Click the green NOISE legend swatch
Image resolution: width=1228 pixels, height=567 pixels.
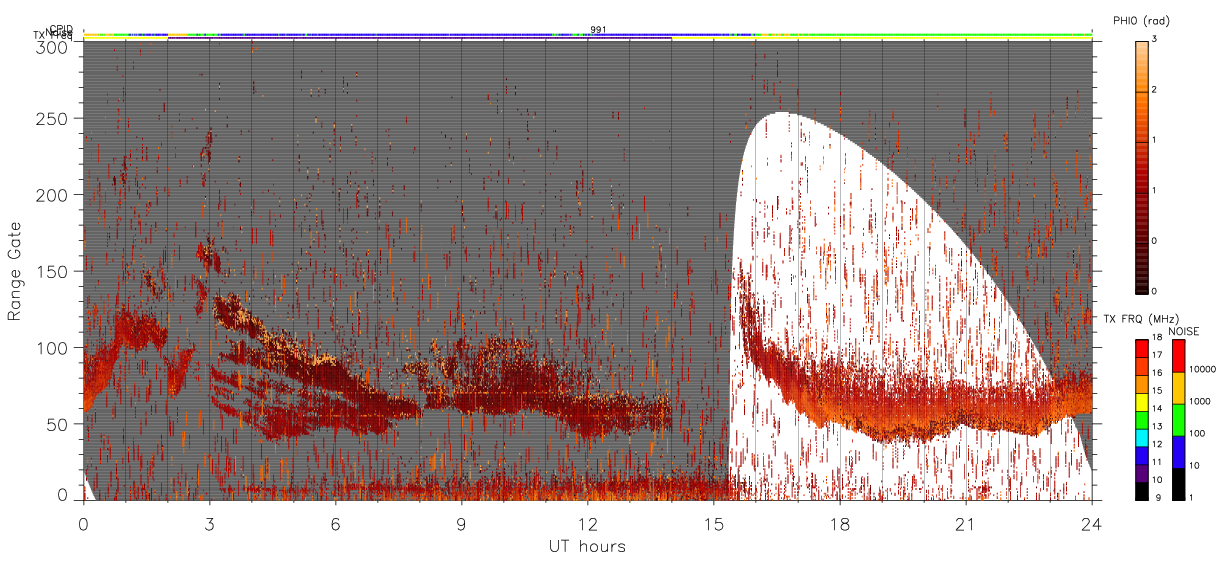[x=1179, y=420]
